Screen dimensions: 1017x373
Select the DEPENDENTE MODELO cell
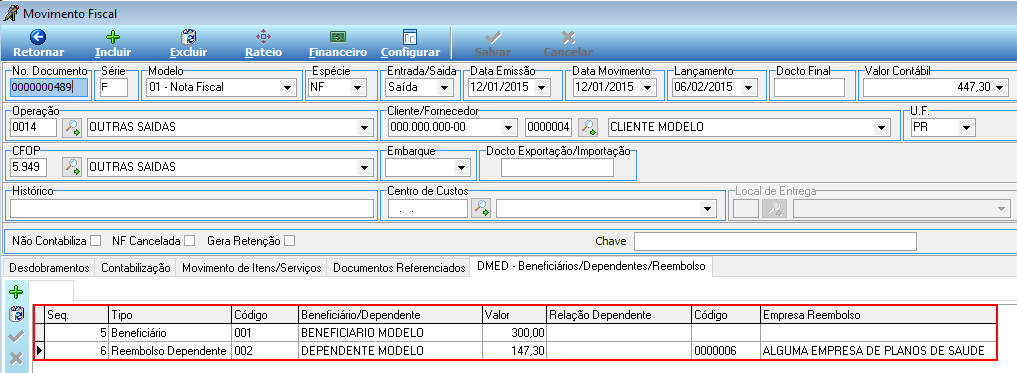click(390, 351)
